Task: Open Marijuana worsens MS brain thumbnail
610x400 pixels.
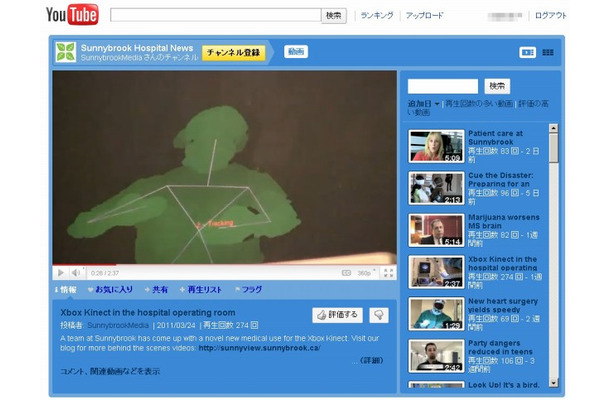Action: coord(436,230)
